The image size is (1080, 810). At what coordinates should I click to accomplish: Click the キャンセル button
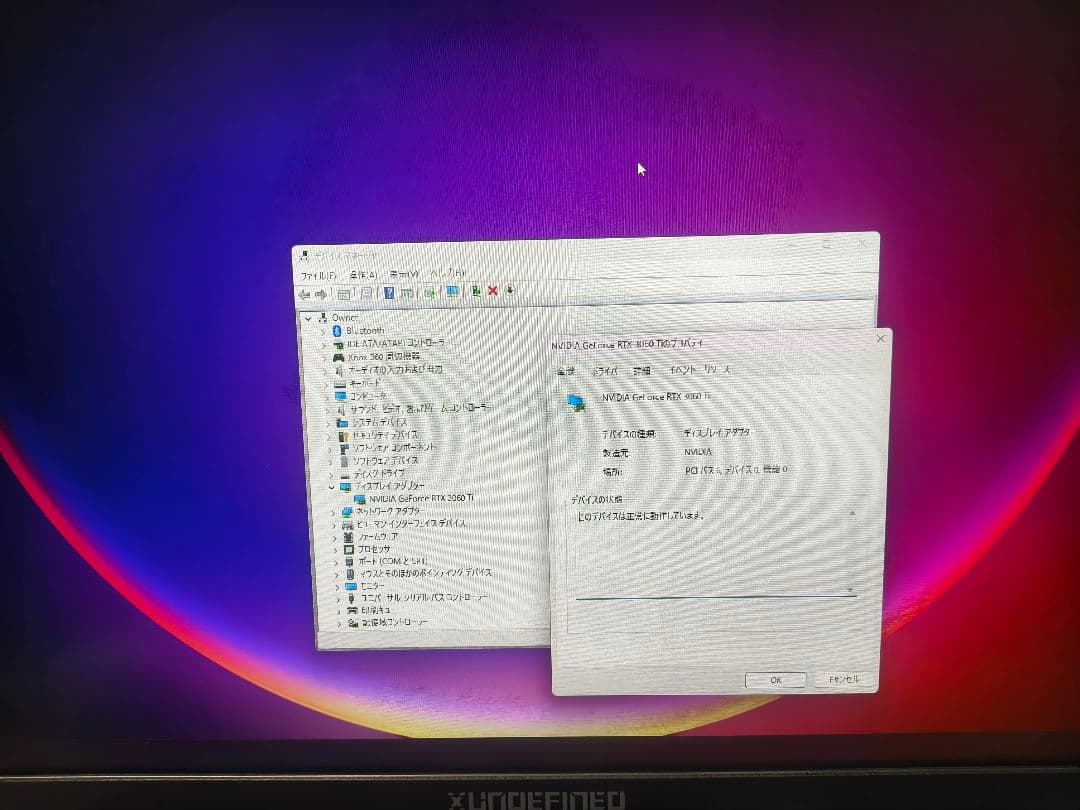(844, 679)
